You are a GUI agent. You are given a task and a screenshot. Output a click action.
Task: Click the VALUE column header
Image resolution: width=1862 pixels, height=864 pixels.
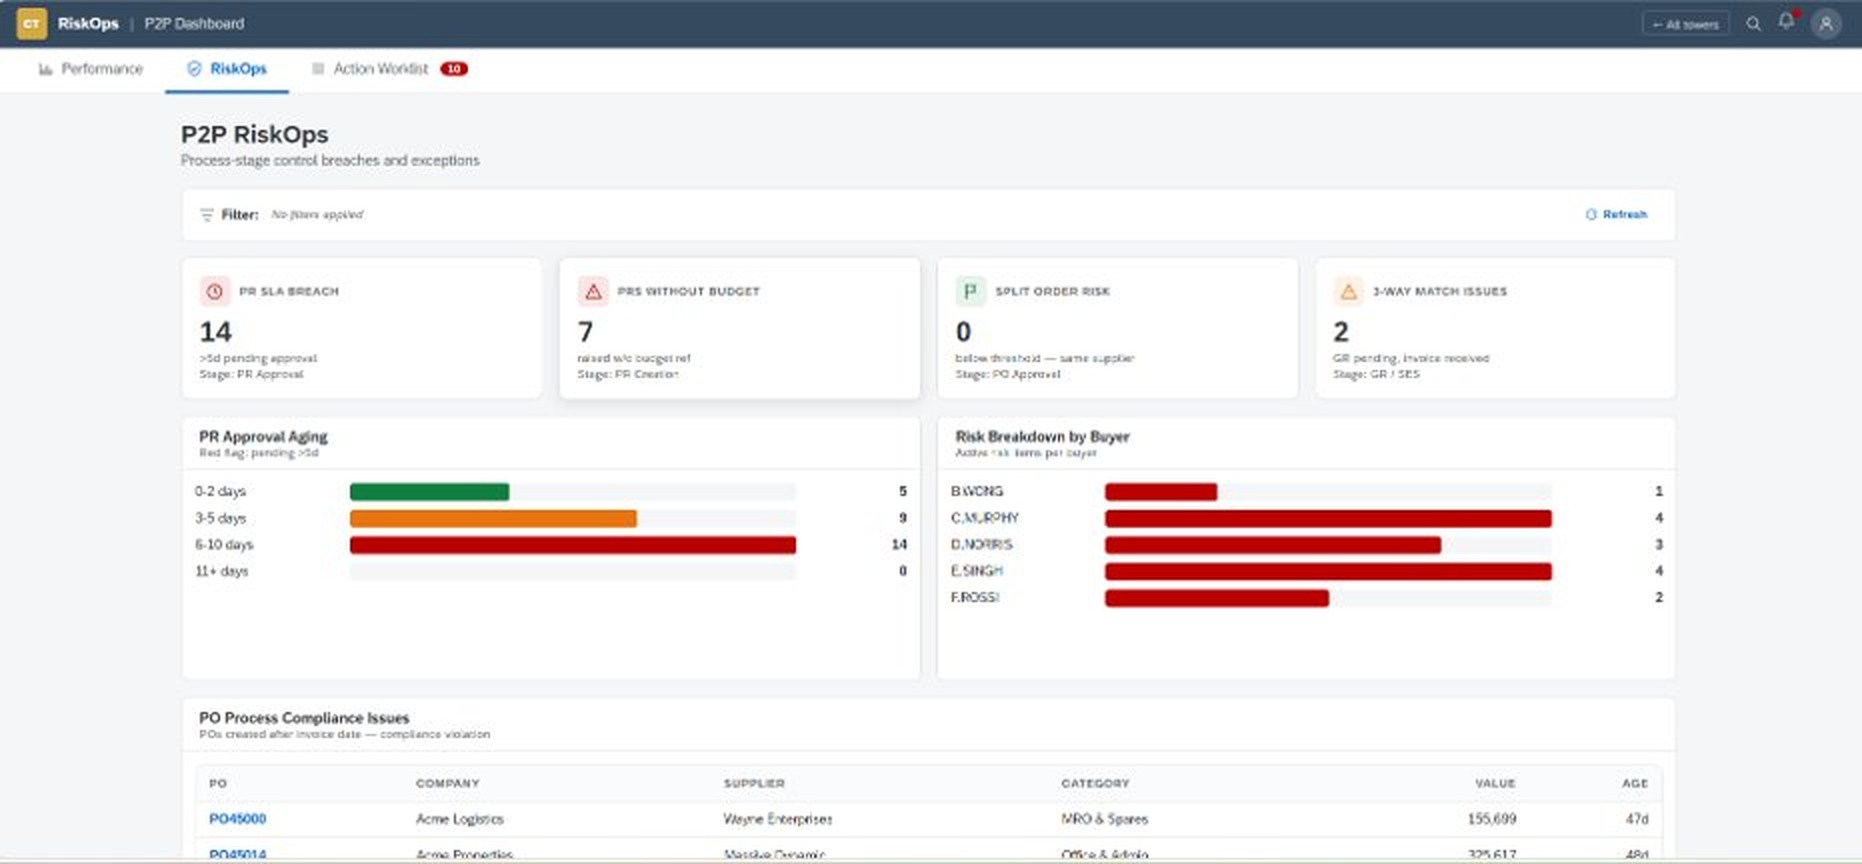(x=1495, y=784)
